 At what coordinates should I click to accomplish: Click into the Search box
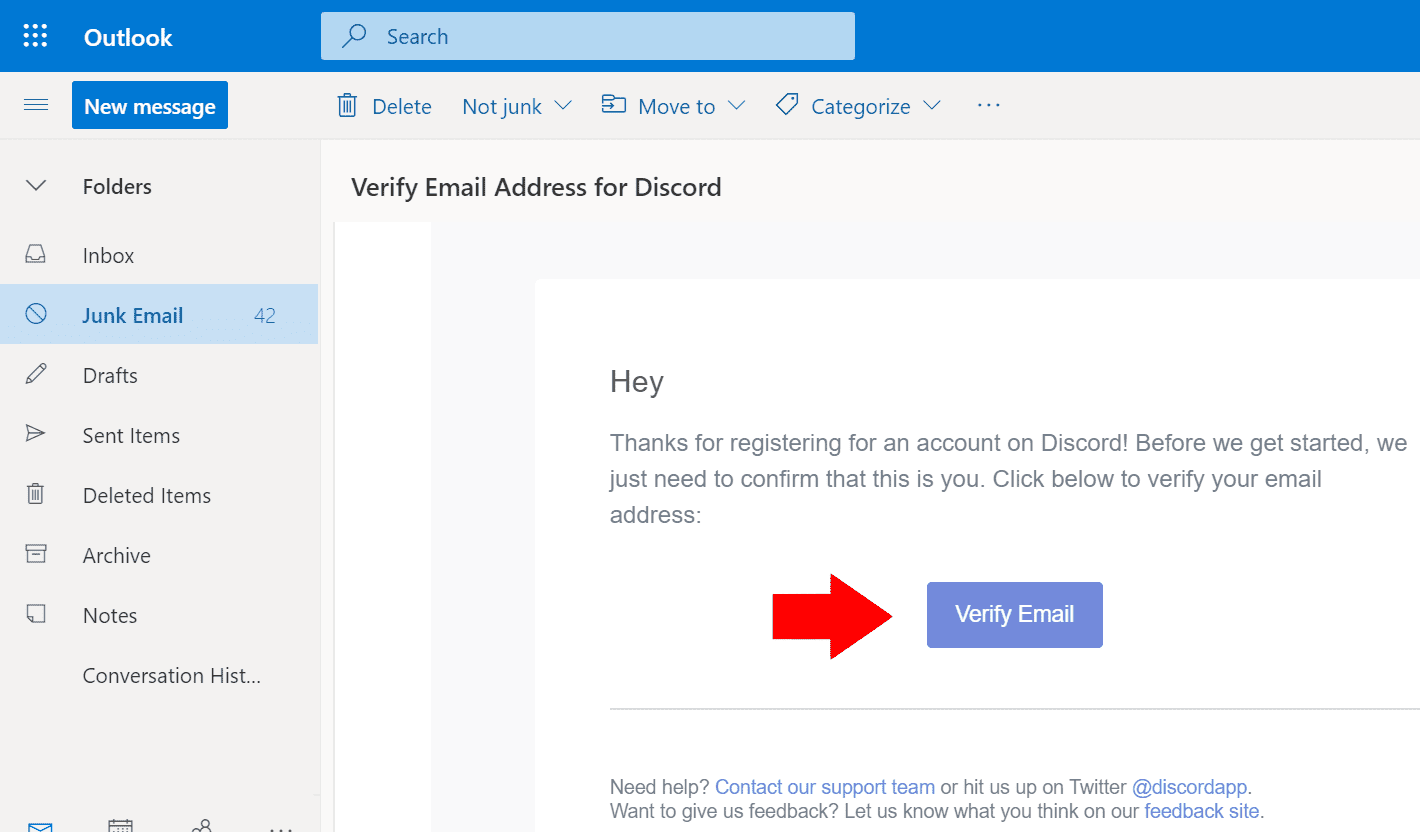coord(588,36)
